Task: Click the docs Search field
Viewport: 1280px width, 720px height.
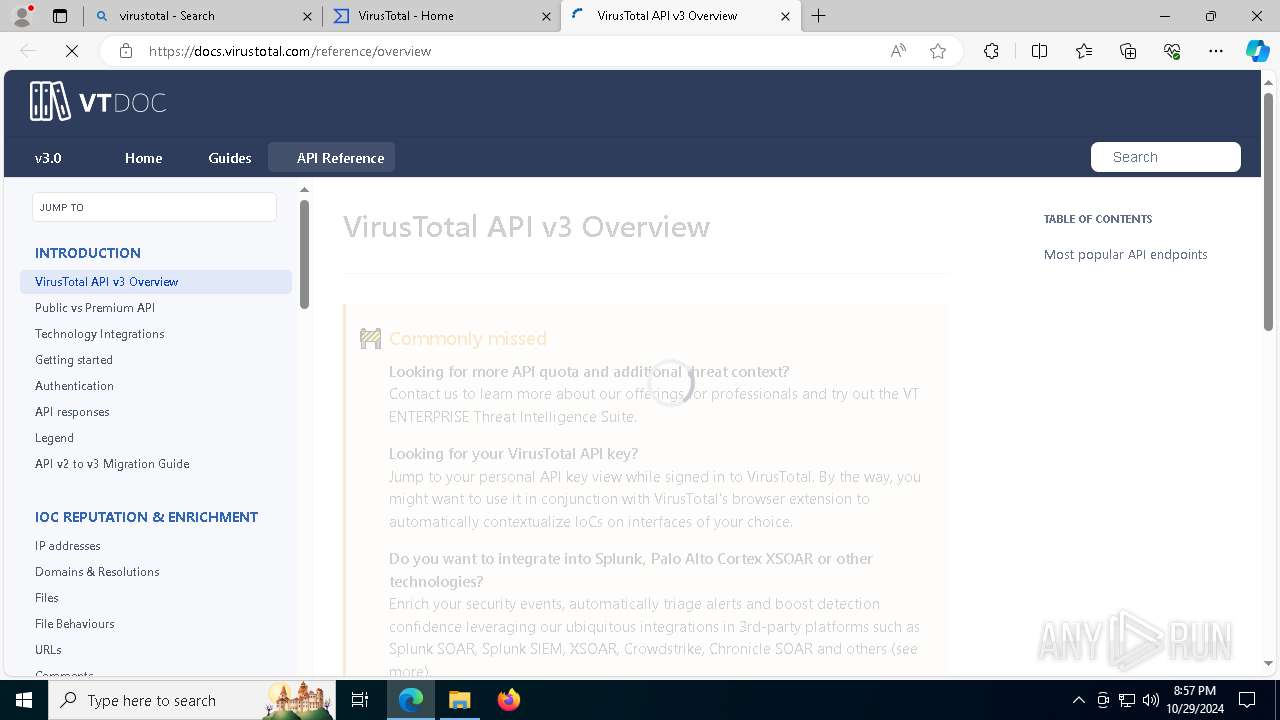Action: 1166,157
